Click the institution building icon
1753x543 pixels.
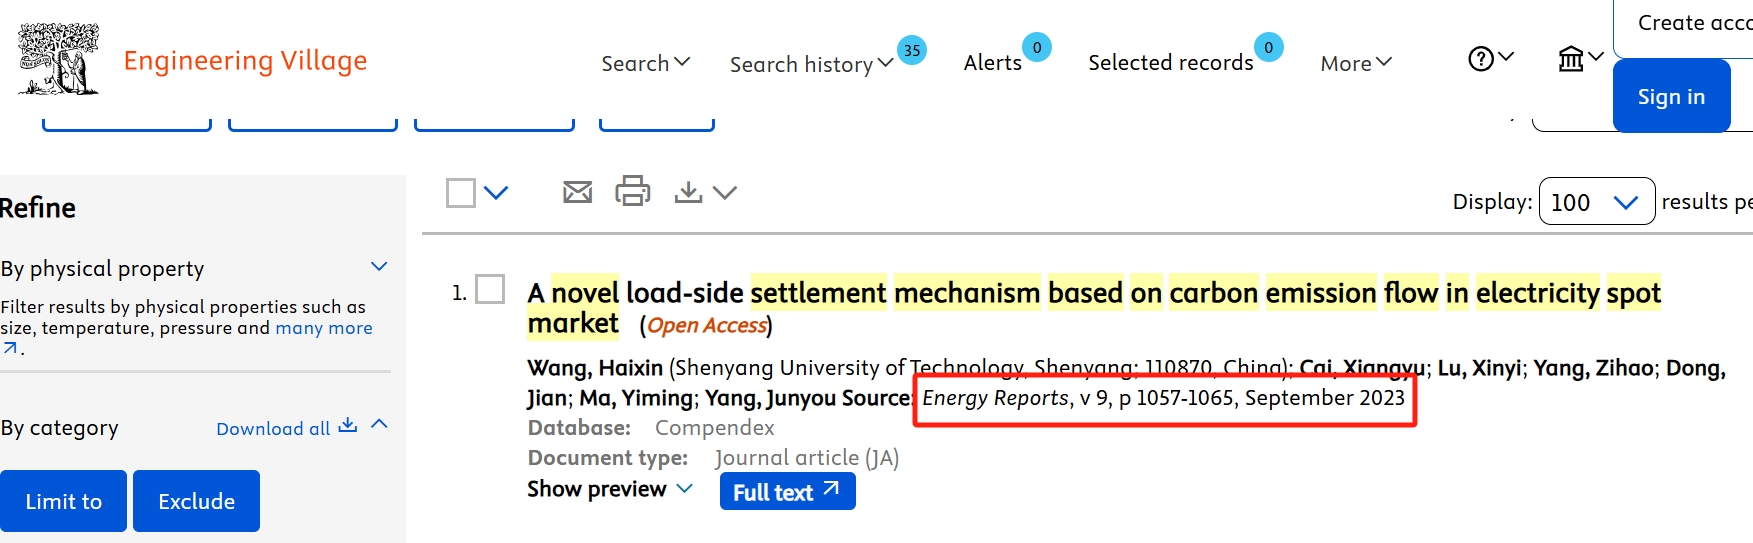pos(1571,59)
